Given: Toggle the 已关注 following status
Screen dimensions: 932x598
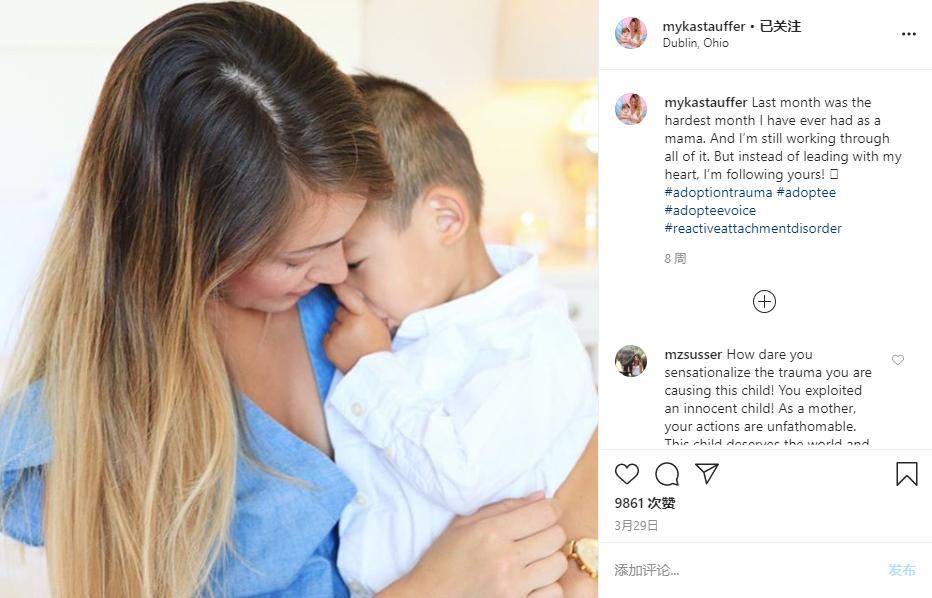Looking at the screenshot, I should pos(780,26).
